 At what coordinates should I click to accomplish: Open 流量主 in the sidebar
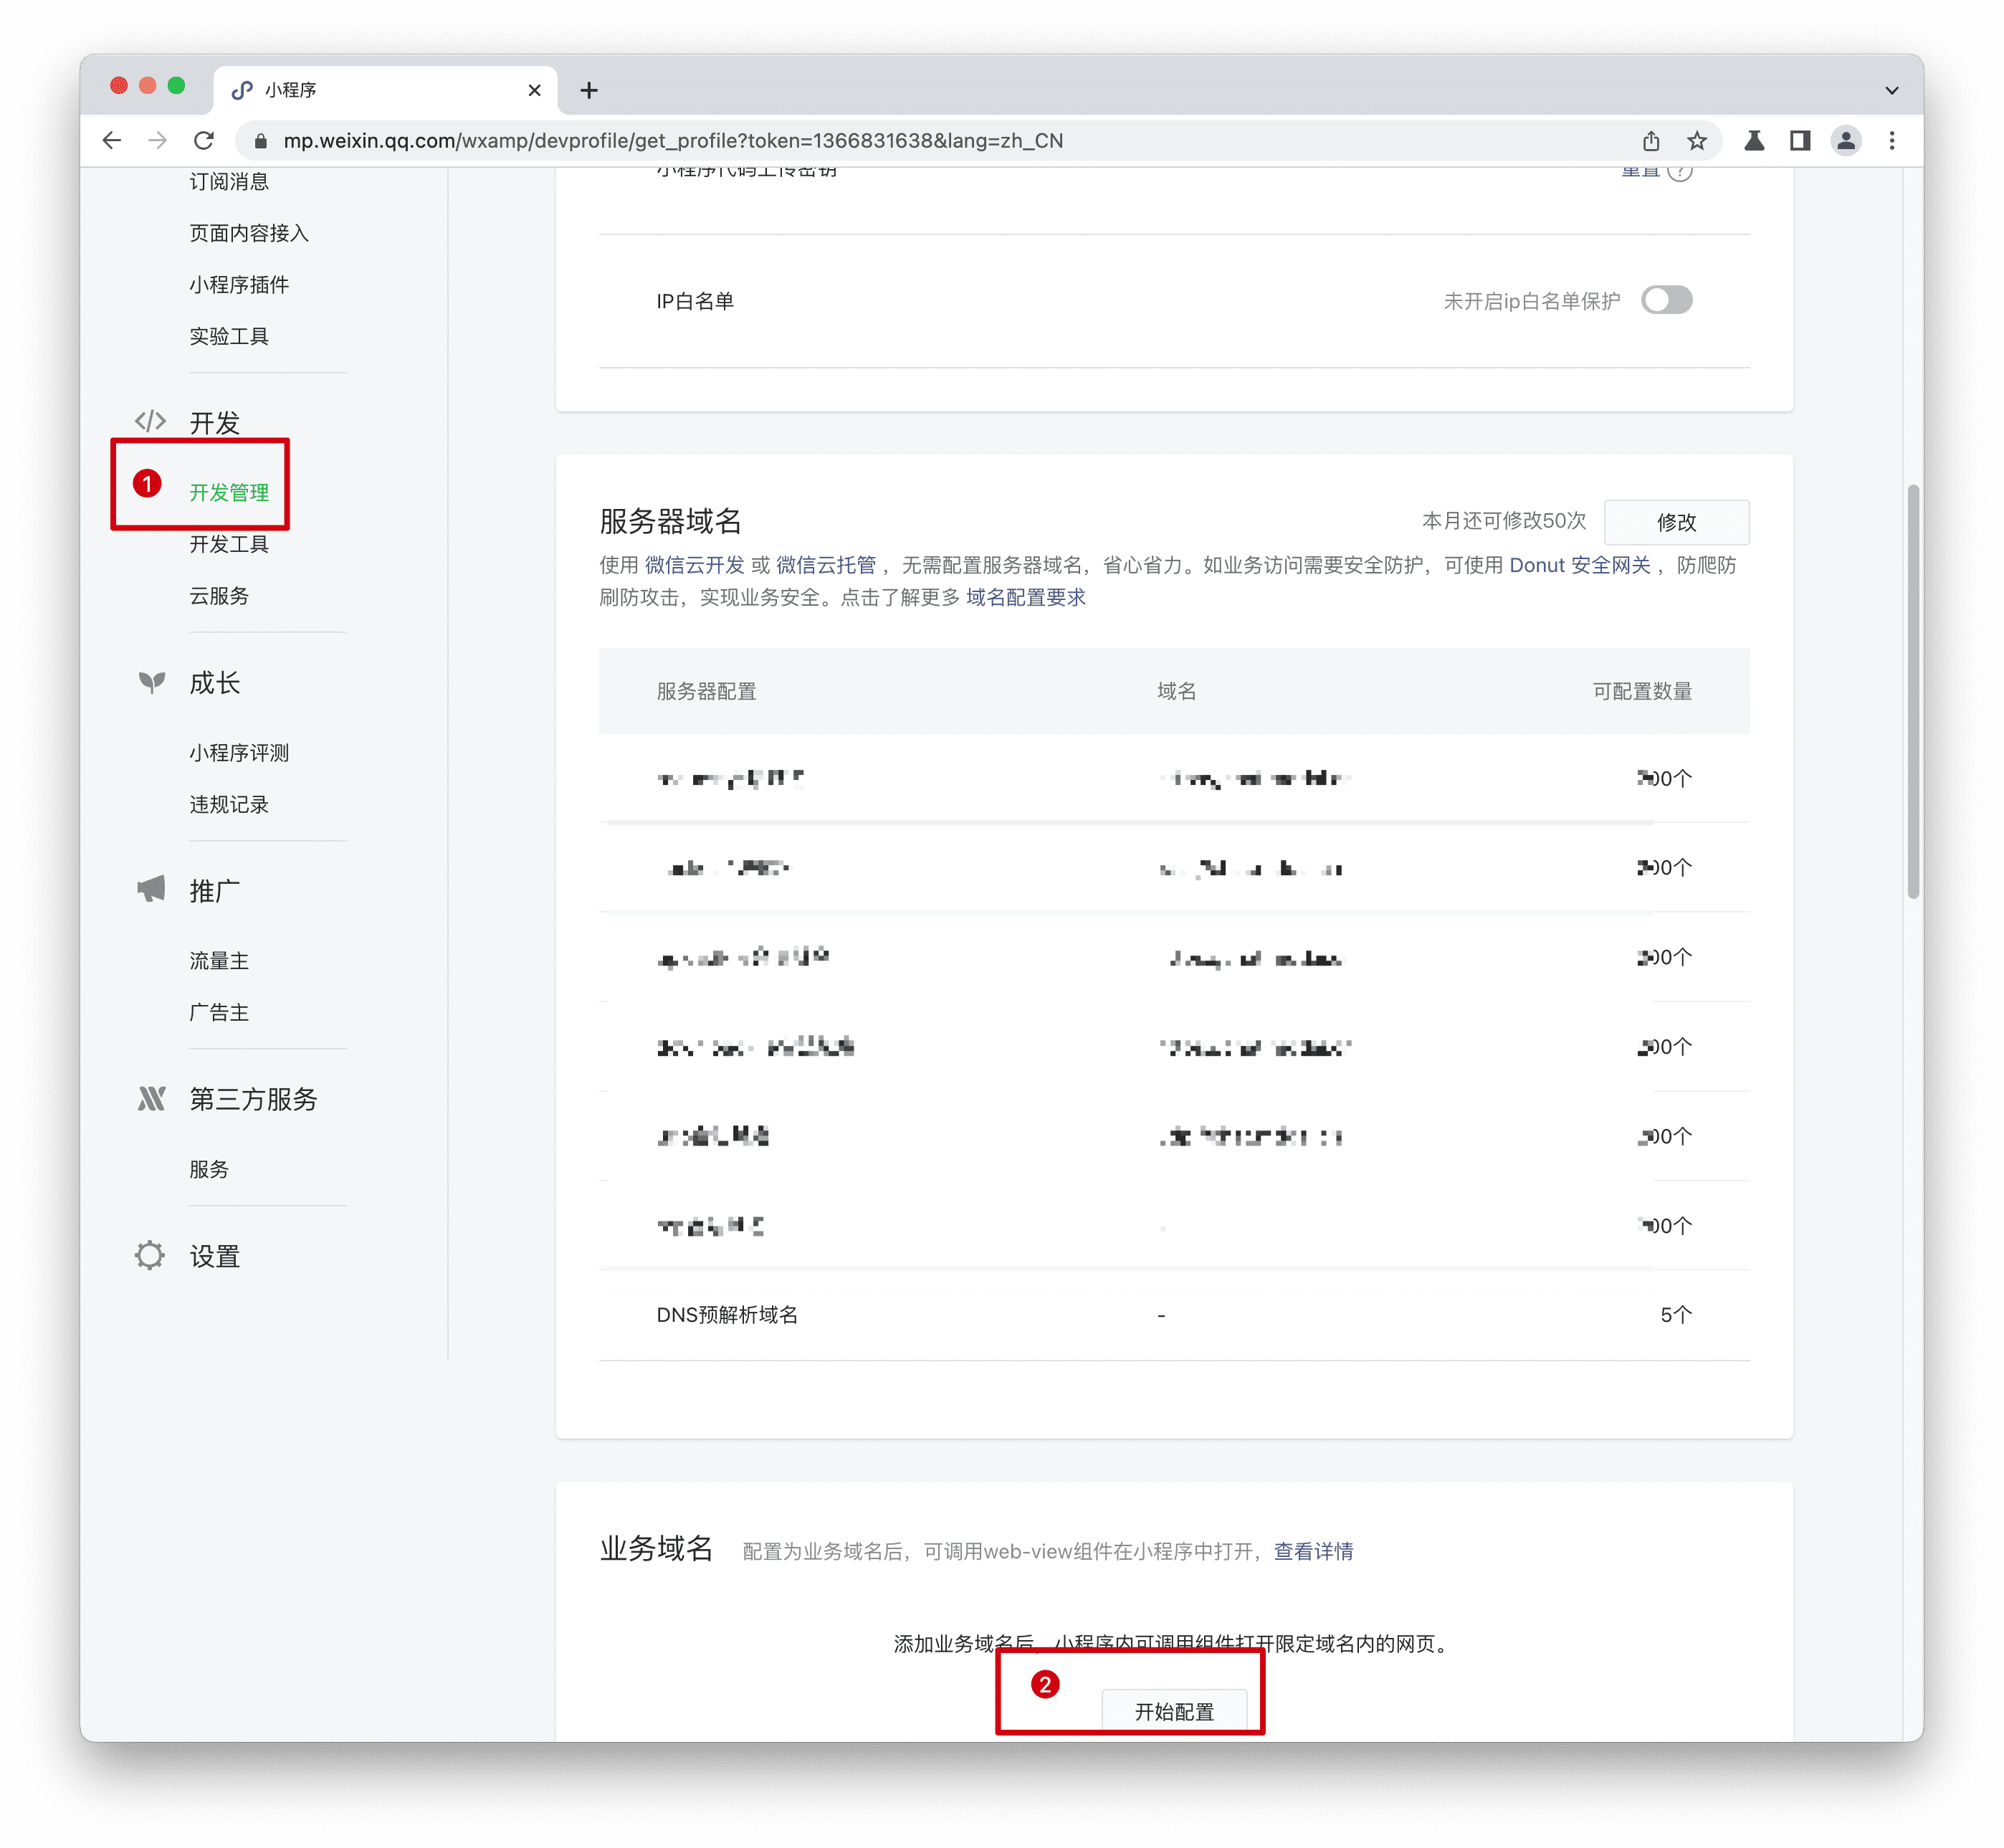click(x=219, y=960)
